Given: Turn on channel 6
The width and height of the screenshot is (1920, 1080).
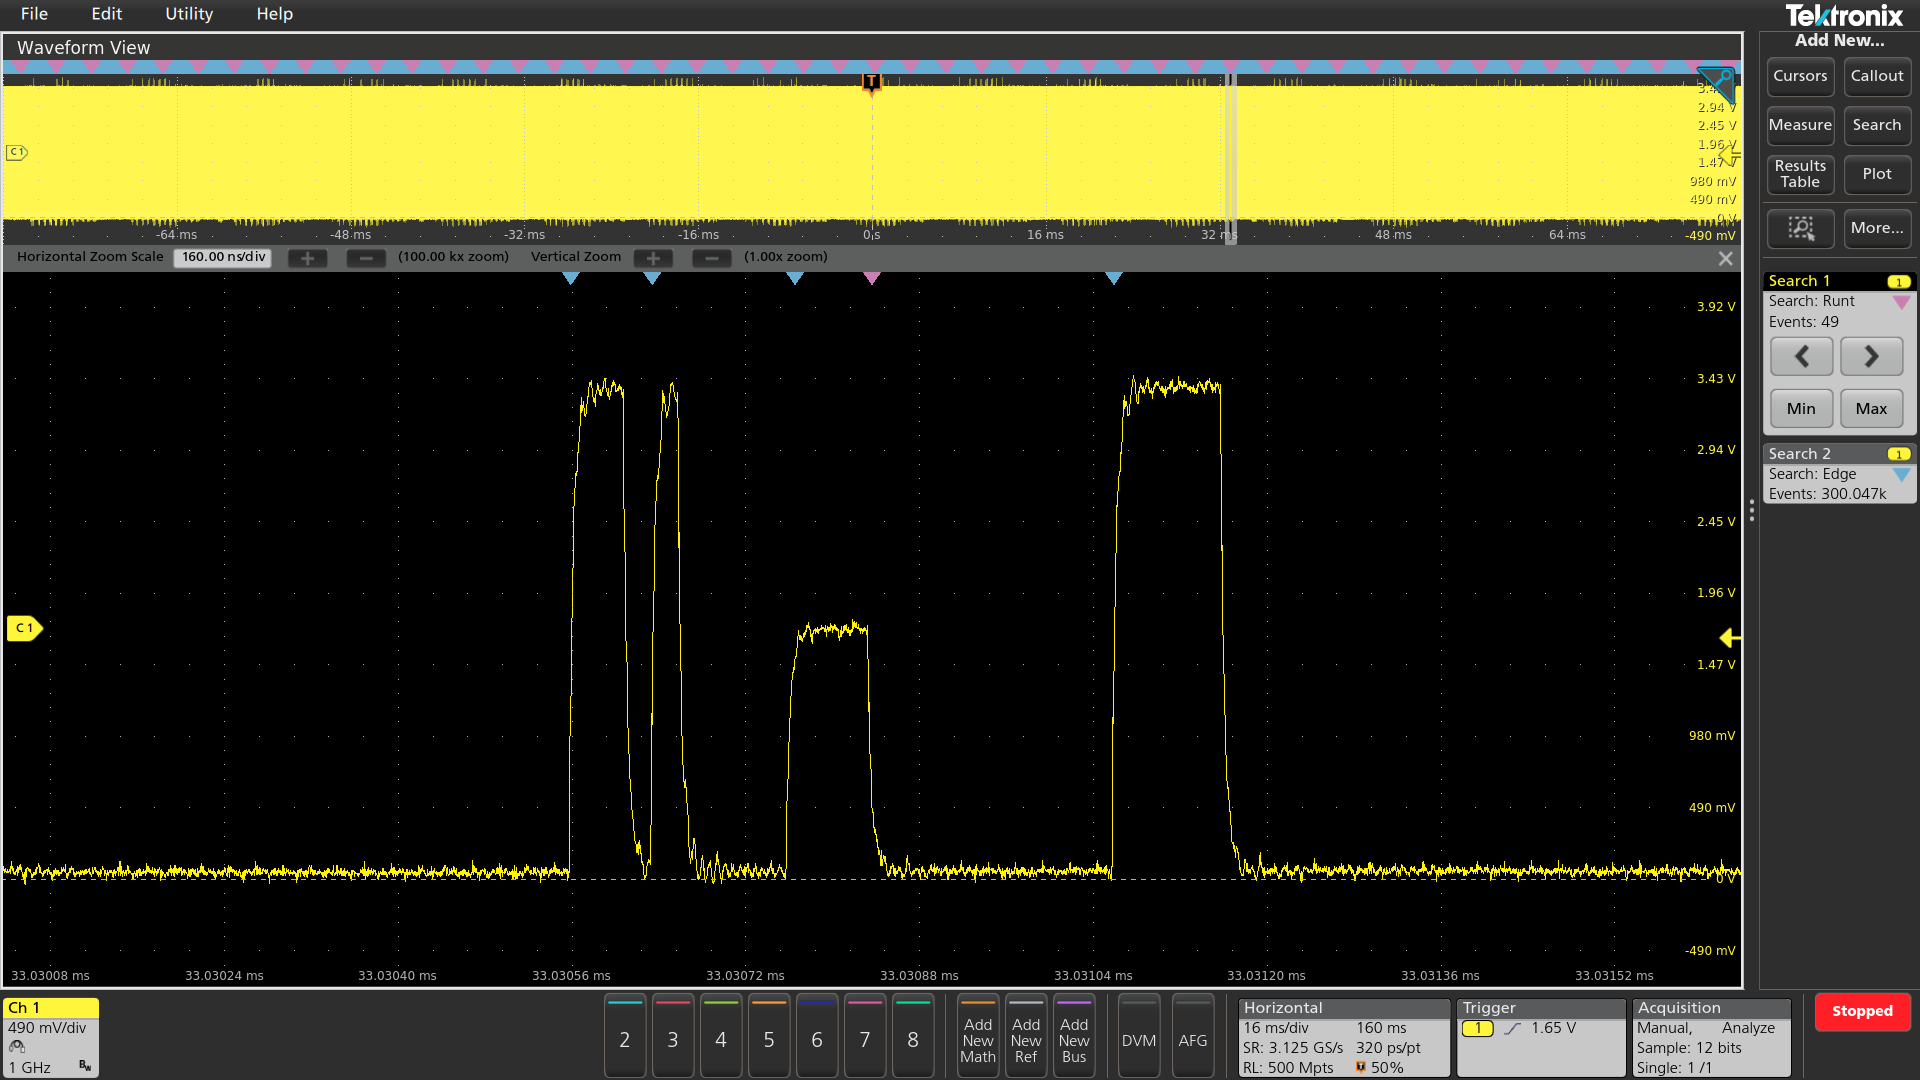Looking at the screenshot, I should 817,1037.
